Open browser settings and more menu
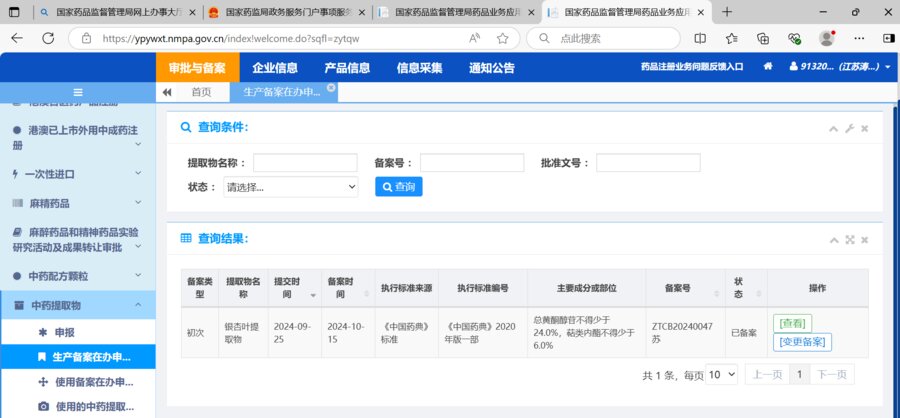This screenshot has width=900, height=418. pyautogui.click(x=859, y=38)
